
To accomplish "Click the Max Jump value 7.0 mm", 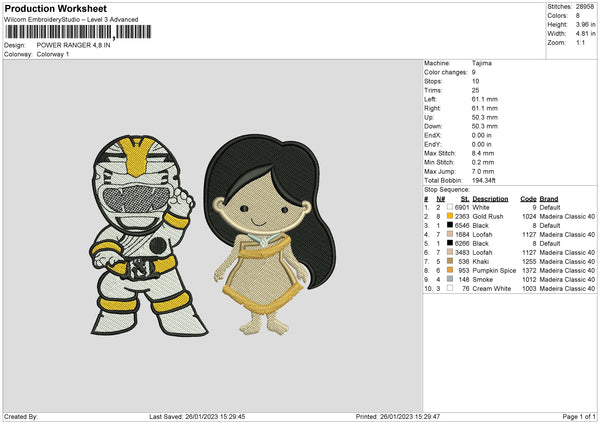I will pyautogui.click(x=483, y=171).
